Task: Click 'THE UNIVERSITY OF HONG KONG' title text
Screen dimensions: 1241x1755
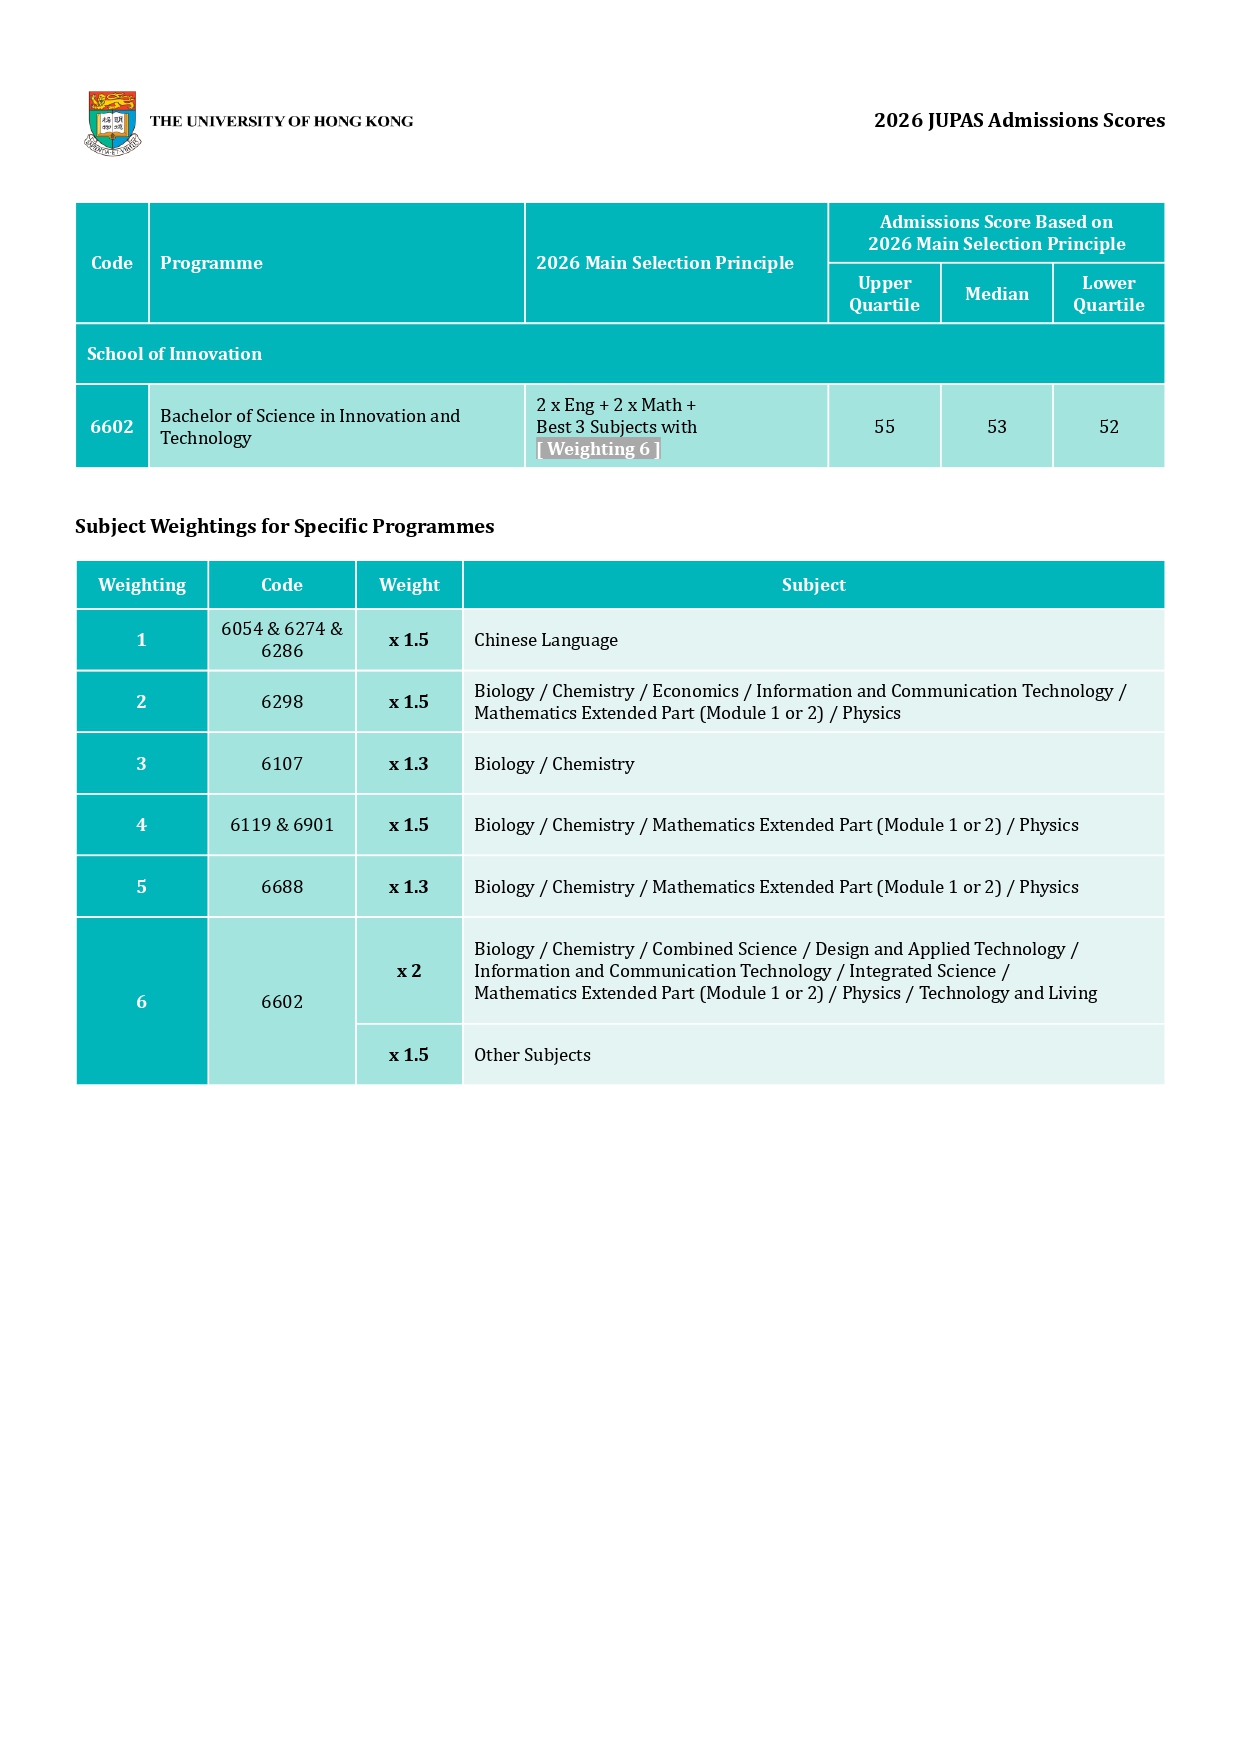Action: 281,121
